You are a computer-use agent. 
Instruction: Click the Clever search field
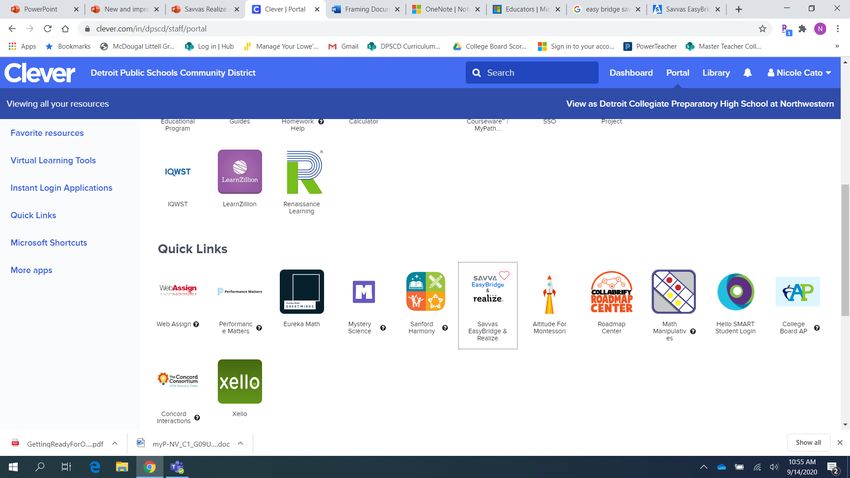[532, 73]
